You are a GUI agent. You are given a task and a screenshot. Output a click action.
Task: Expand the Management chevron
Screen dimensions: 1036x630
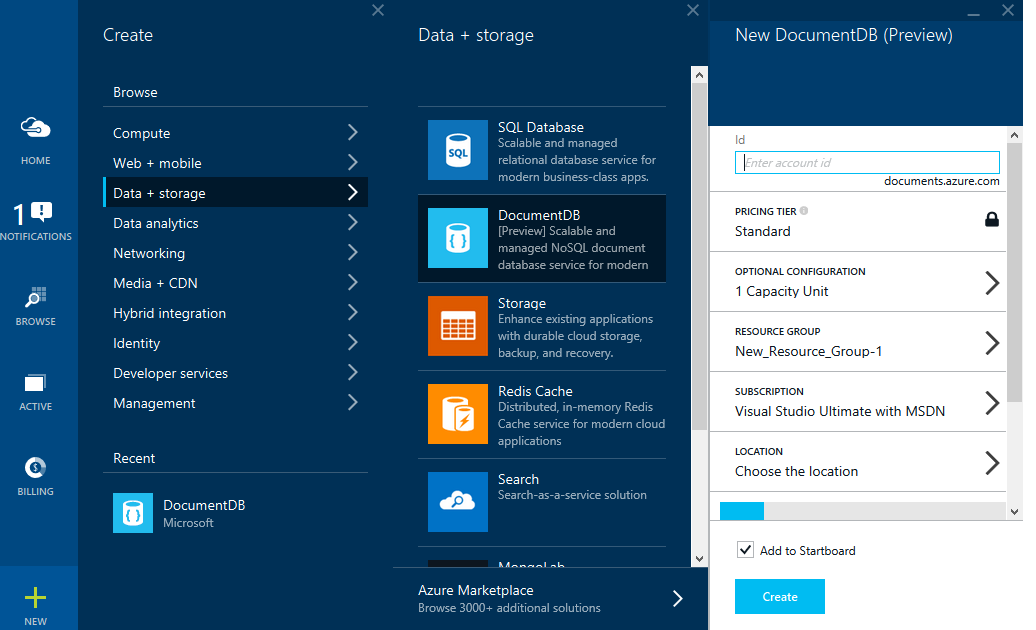point(353,403)
